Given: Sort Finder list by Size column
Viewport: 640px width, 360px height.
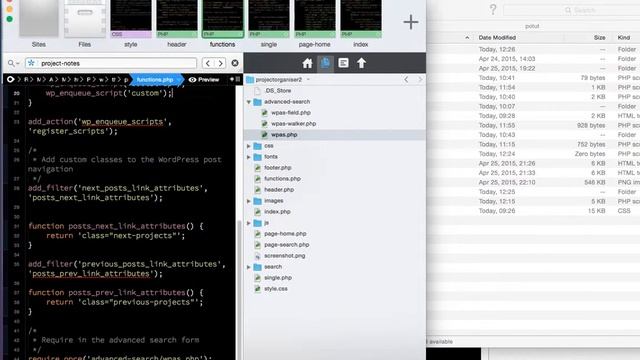Looking at the screenshot, I should (x=599, y=38).
